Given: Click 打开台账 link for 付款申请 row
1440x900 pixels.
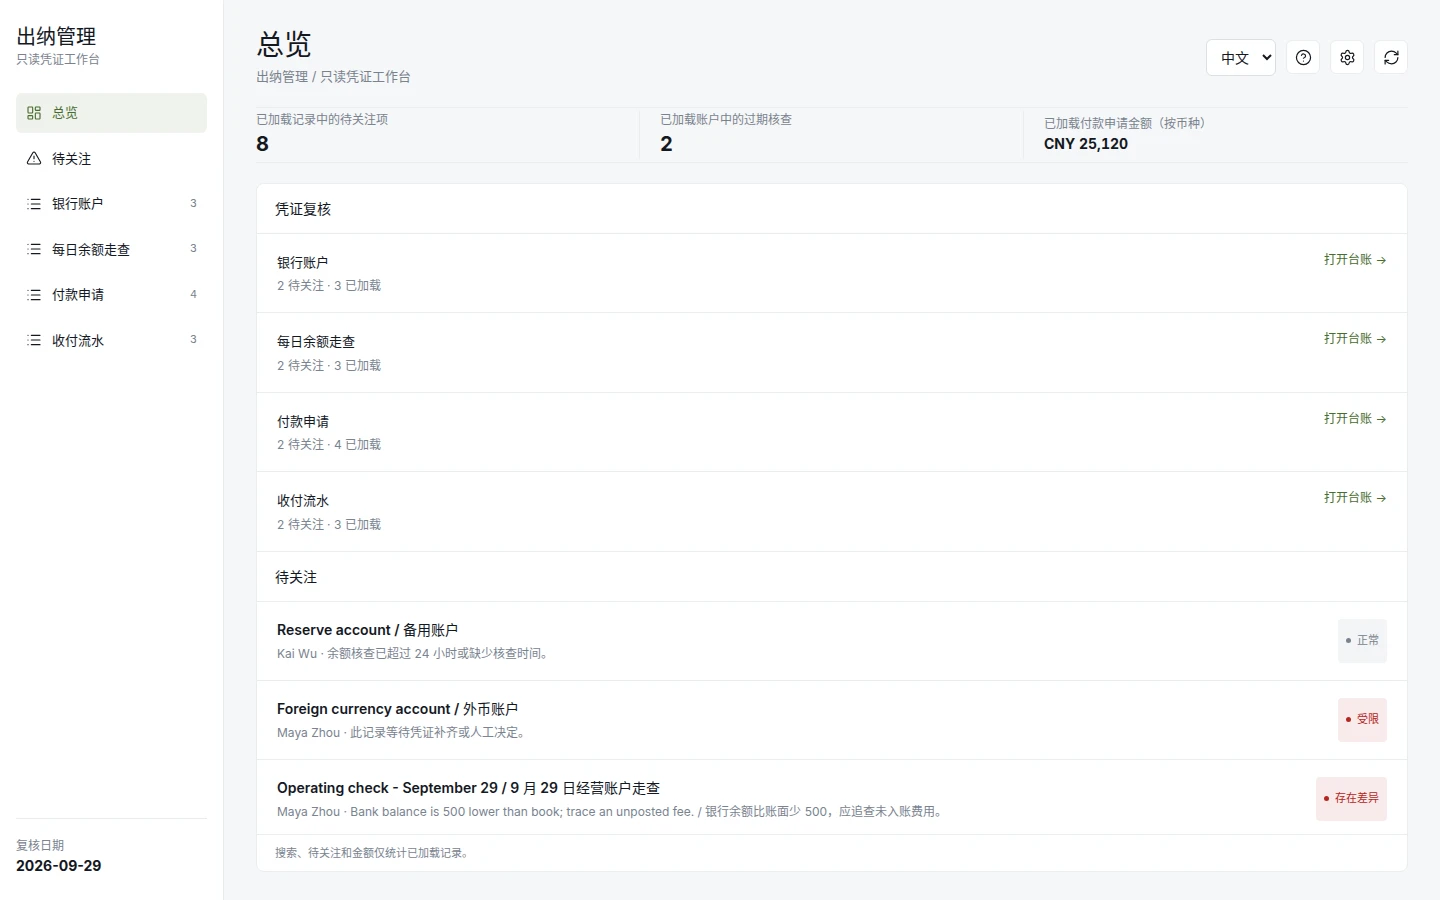Looking at the screenshot, I should 1355,419.
